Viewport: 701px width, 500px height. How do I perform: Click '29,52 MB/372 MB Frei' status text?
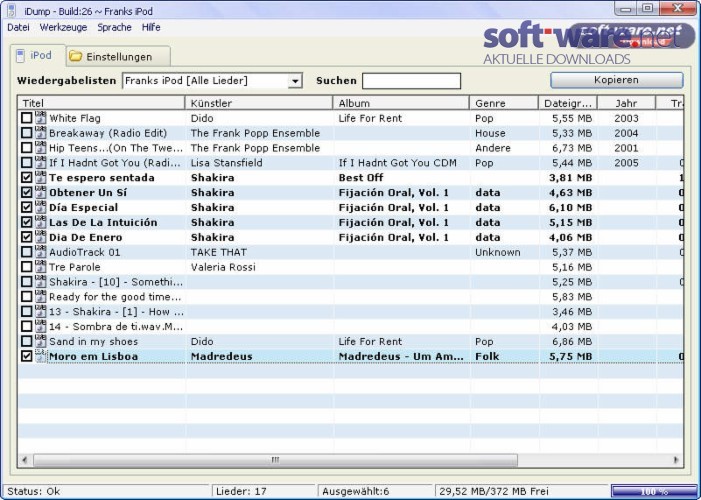tap(494, 491)
